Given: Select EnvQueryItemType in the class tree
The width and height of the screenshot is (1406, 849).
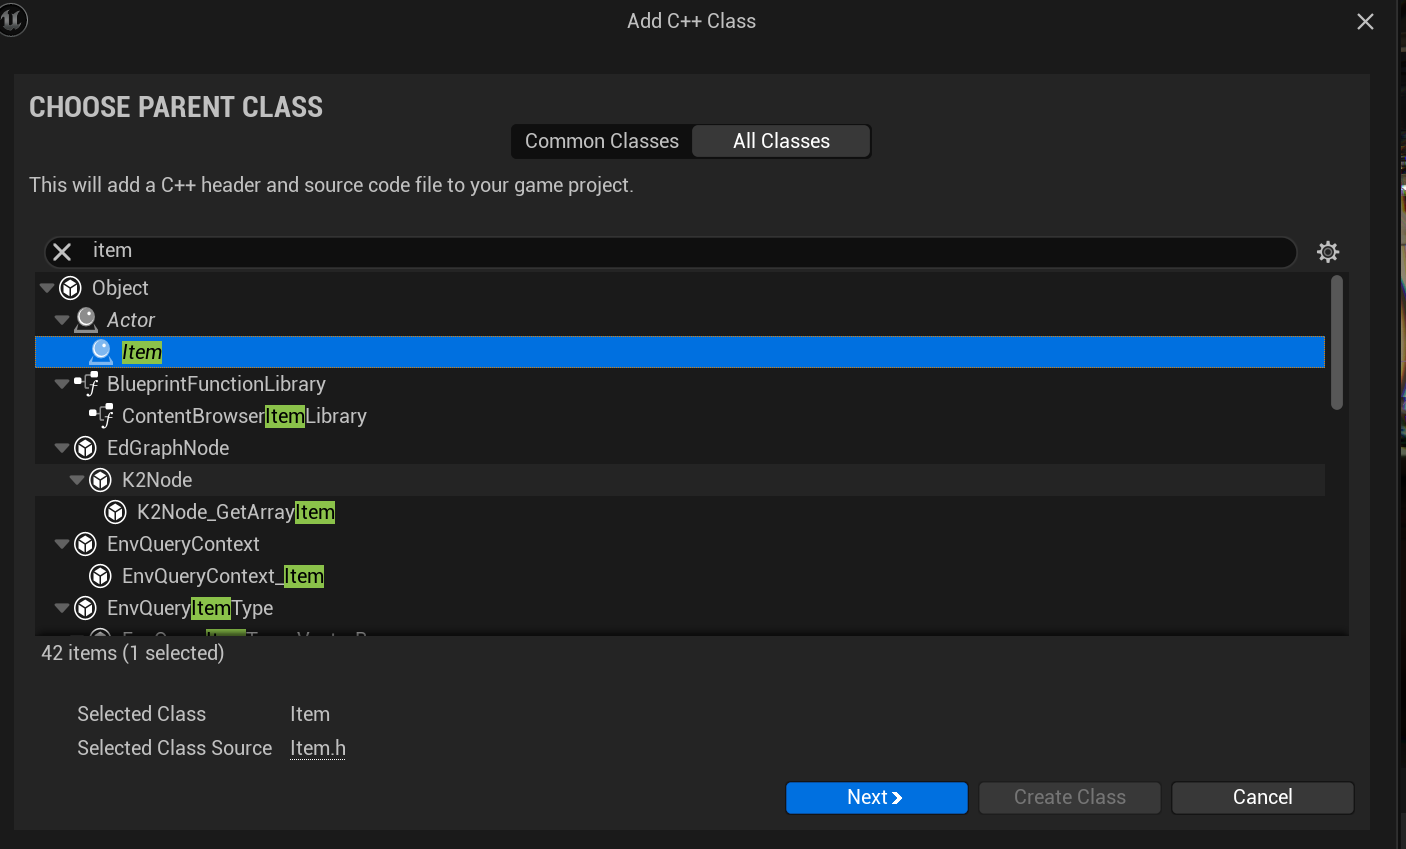Looking at the screenshot, I should [190, 608].
